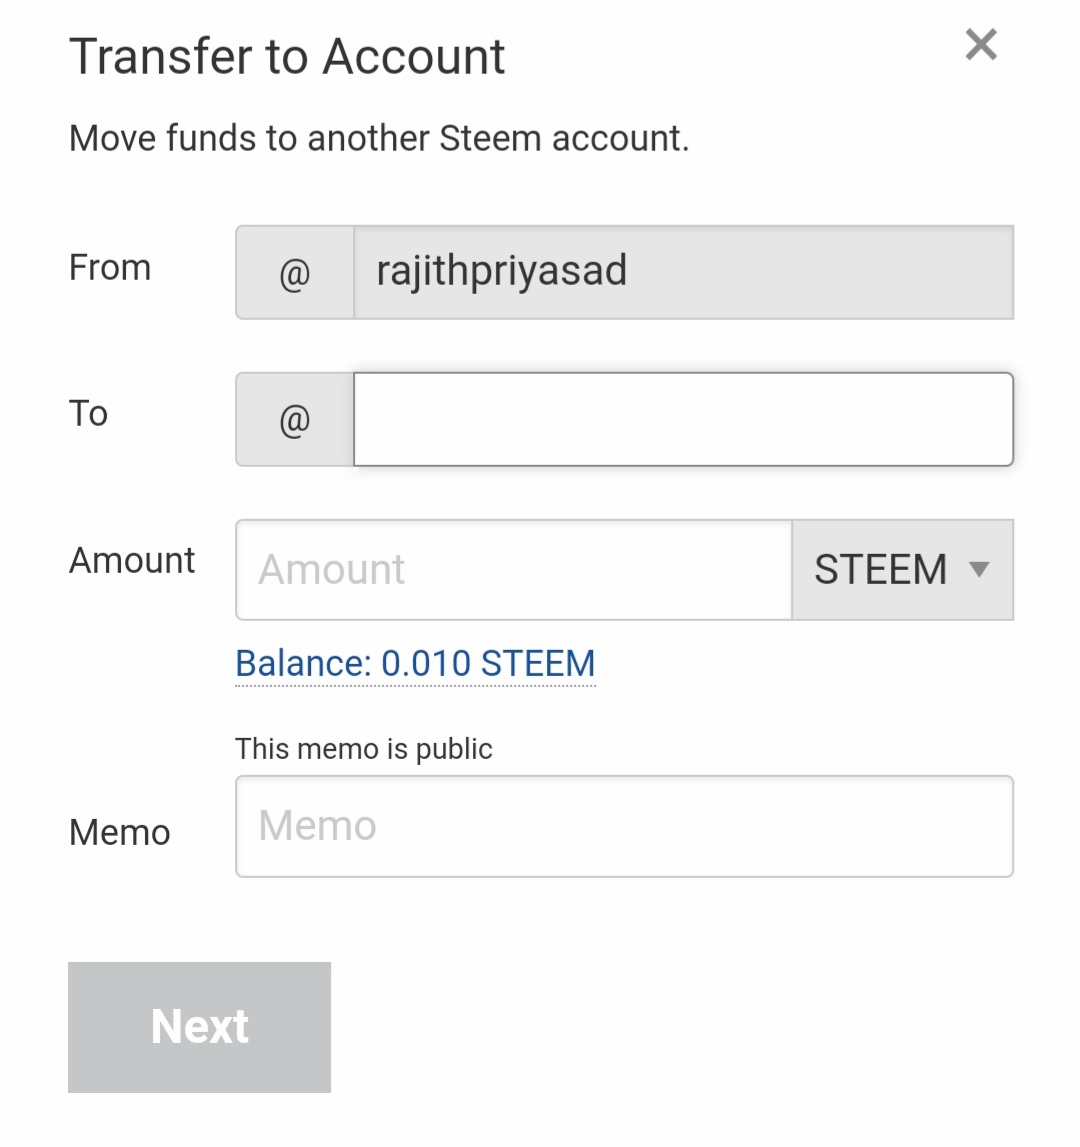Click the Memo label text

tap(119, 832)
